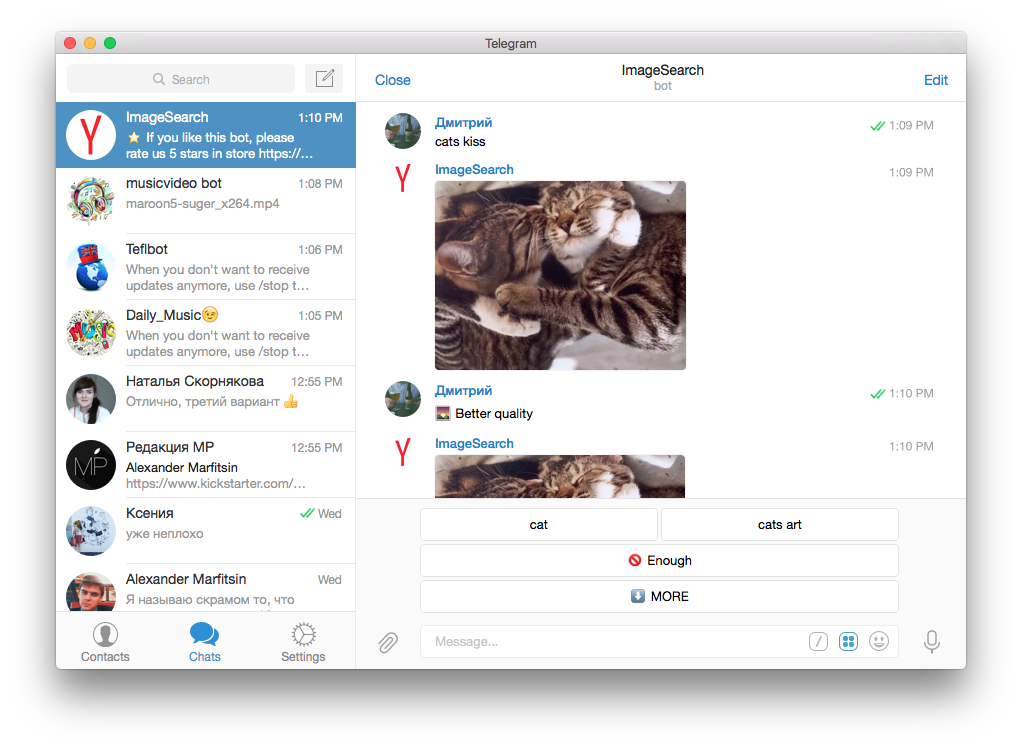The width and height of the screenshot is (1022, 749).
Task: Open the Редакция MP chat
Action: pos(206,465)
